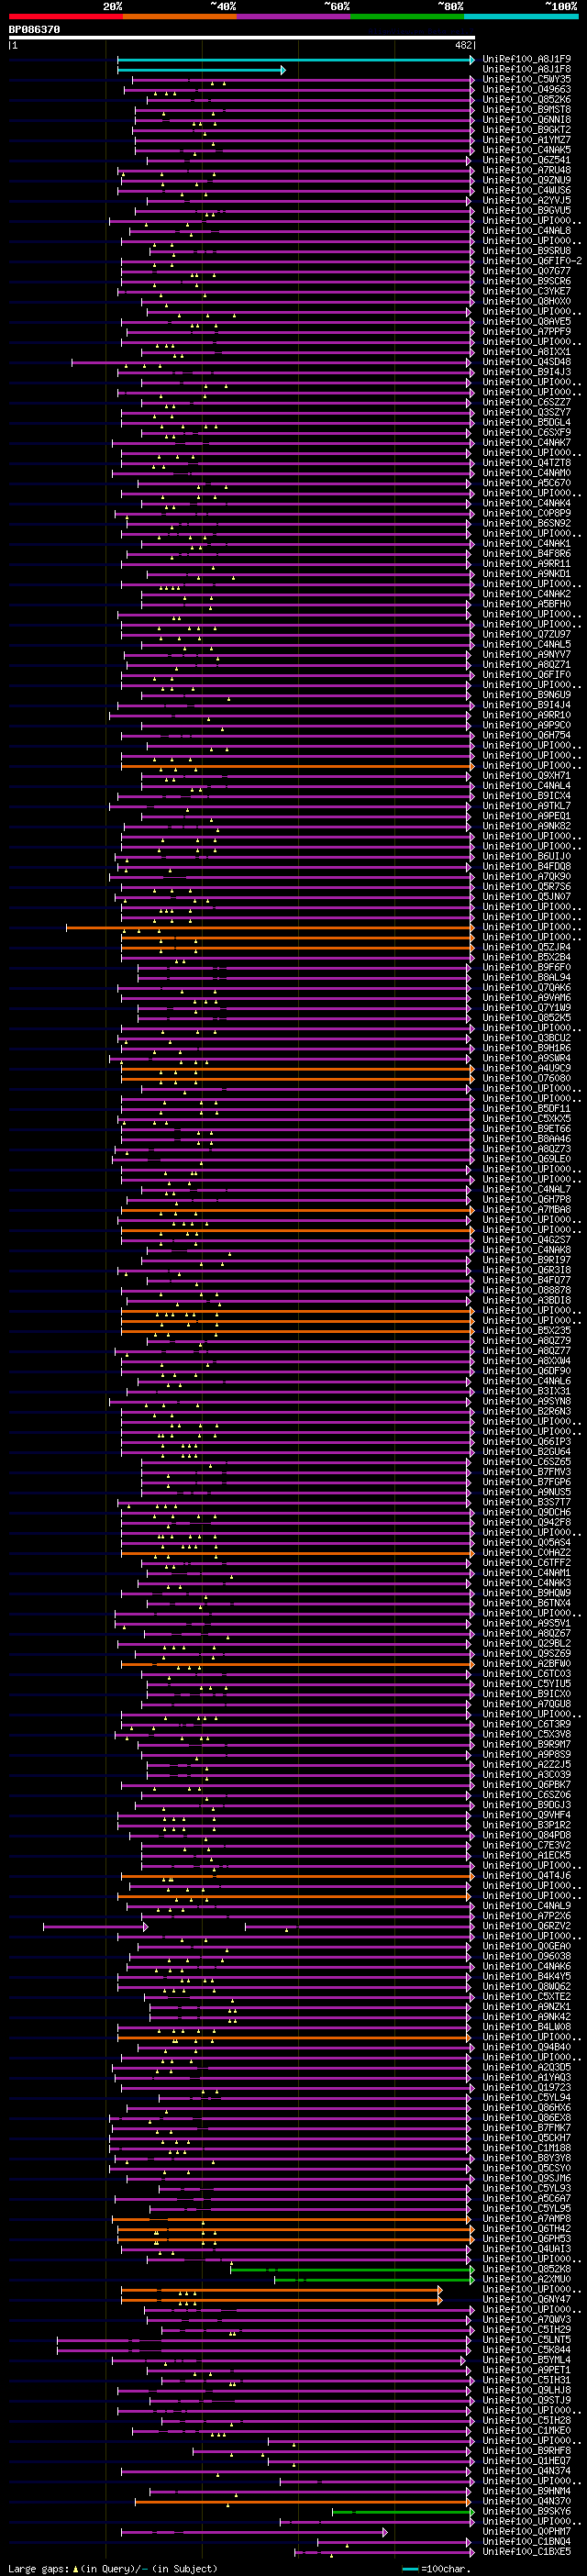Click the UniRef100_C4NAL8 label
Screen dimensions: 587x2576
(x=526, y=230)
